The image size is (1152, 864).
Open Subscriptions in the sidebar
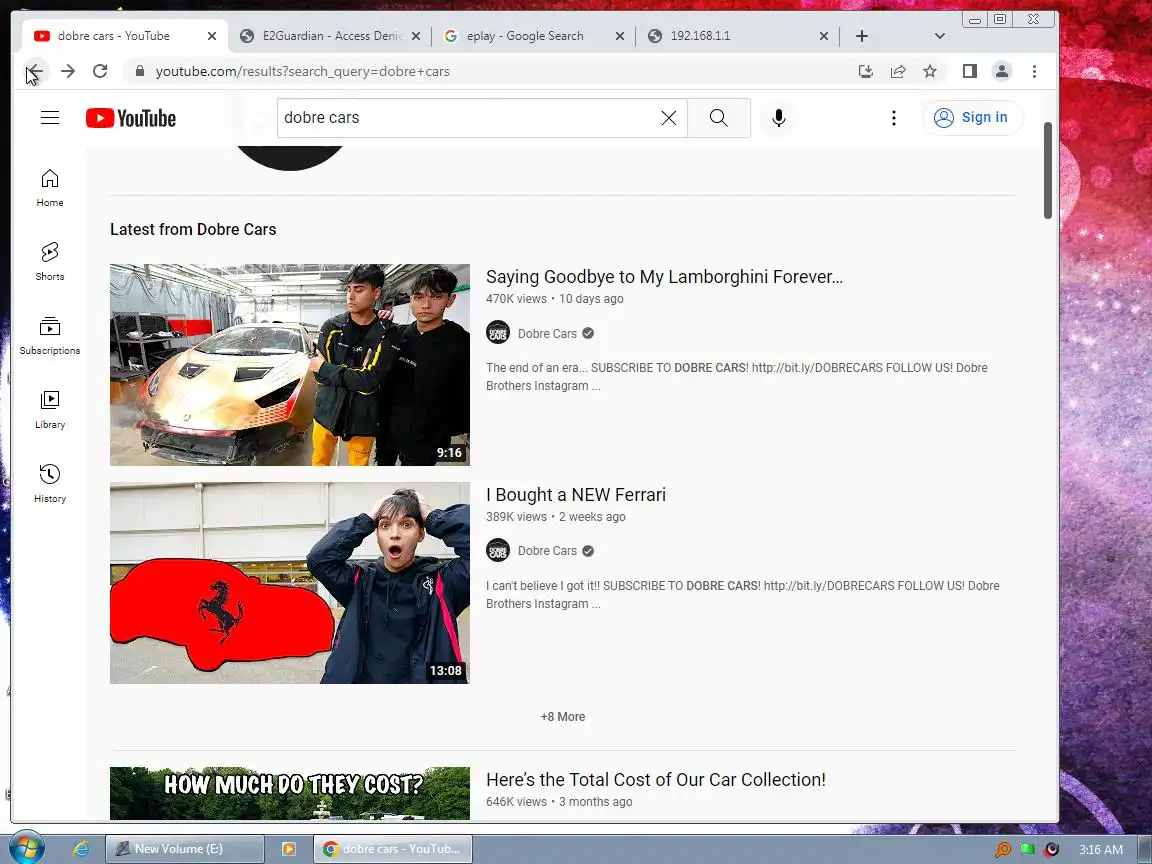point(50,336)
